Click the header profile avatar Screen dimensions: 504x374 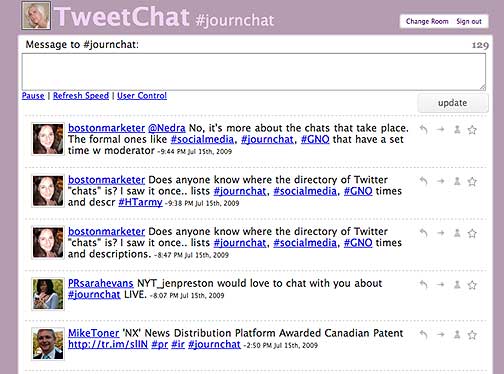(x=36, y=15)
